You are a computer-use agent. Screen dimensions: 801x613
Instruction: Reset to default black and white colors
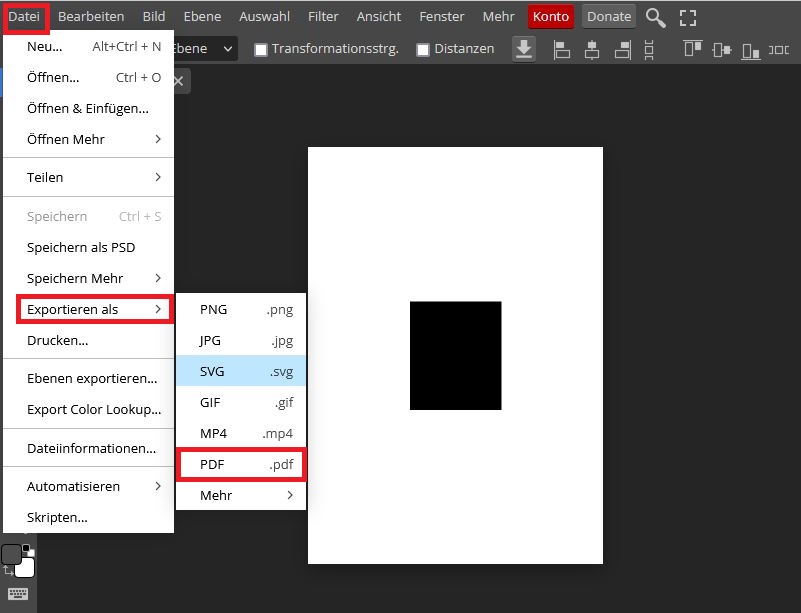click(27, 549)
